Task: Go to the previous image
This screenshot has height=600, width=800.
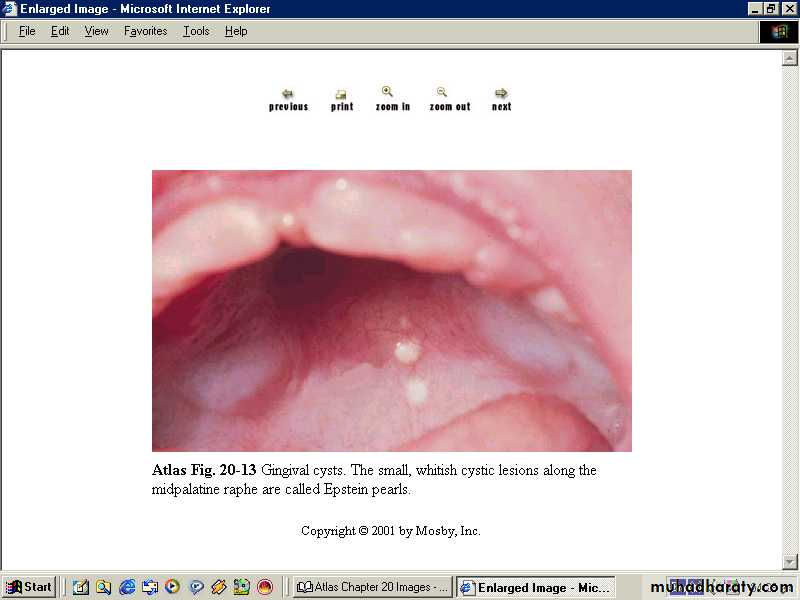Action: tap(288, 99)
